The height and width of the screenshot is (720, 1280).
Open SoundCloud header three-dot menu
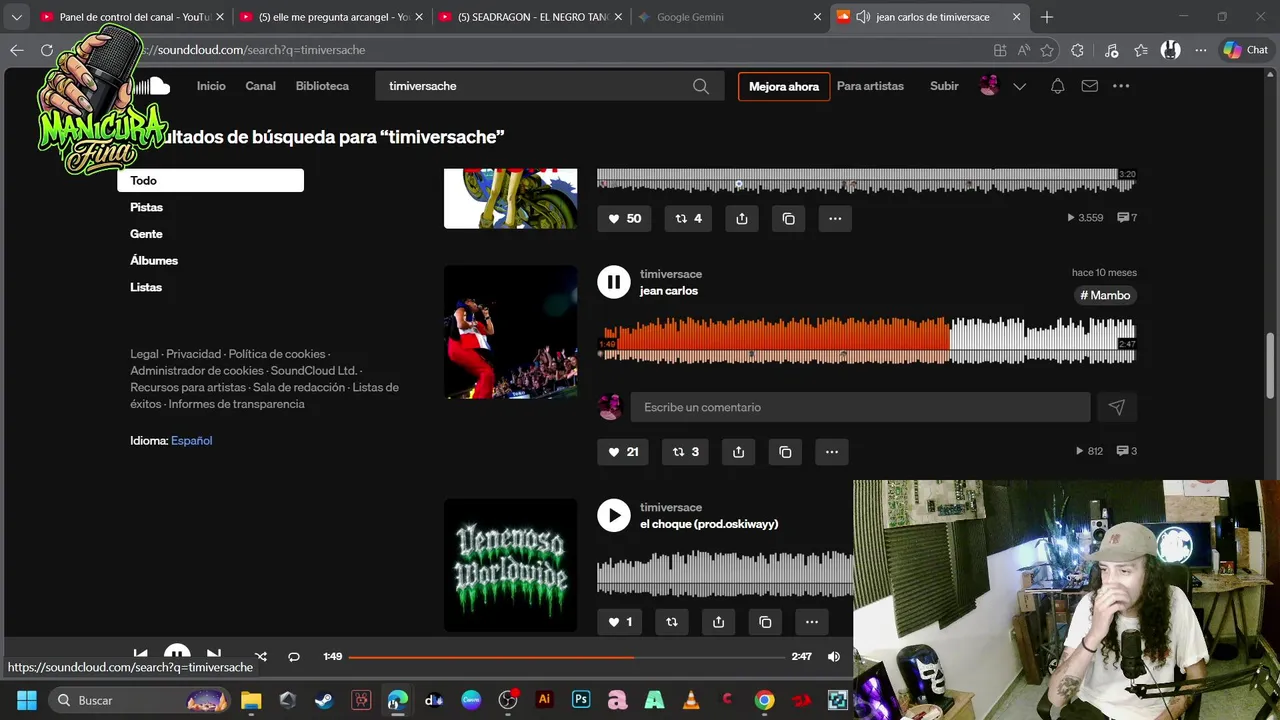(x=1121, y=86)
